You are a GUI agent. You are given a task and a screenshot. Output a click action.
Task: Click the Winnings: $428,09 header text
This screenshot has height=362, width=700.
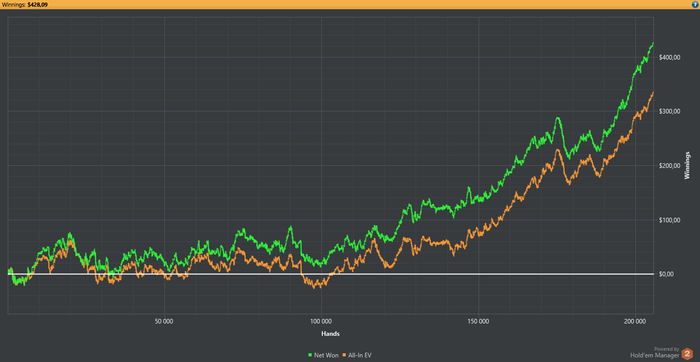click(25, 4)
